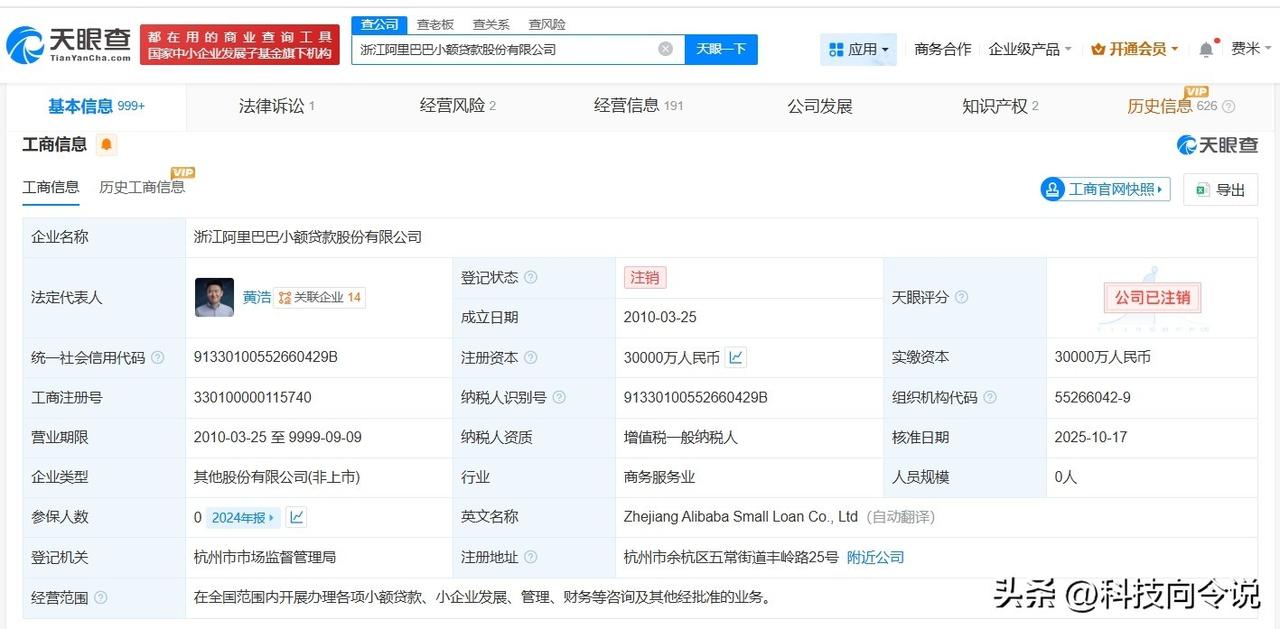
Task: Click the 应用 apps grid icon
Action: (x=836, y=48)
